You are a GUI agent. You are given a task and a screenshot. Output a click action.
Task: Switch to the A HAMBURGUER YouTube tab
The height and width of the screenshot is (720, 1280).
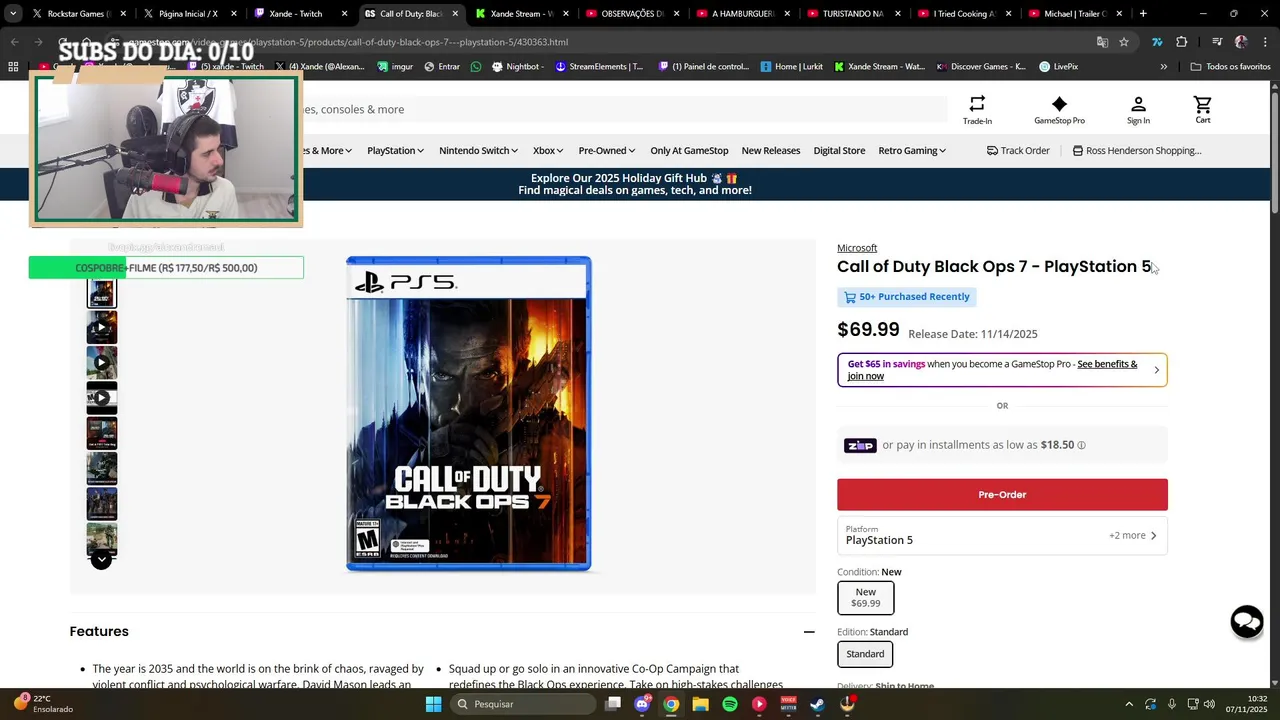(742, 14)
